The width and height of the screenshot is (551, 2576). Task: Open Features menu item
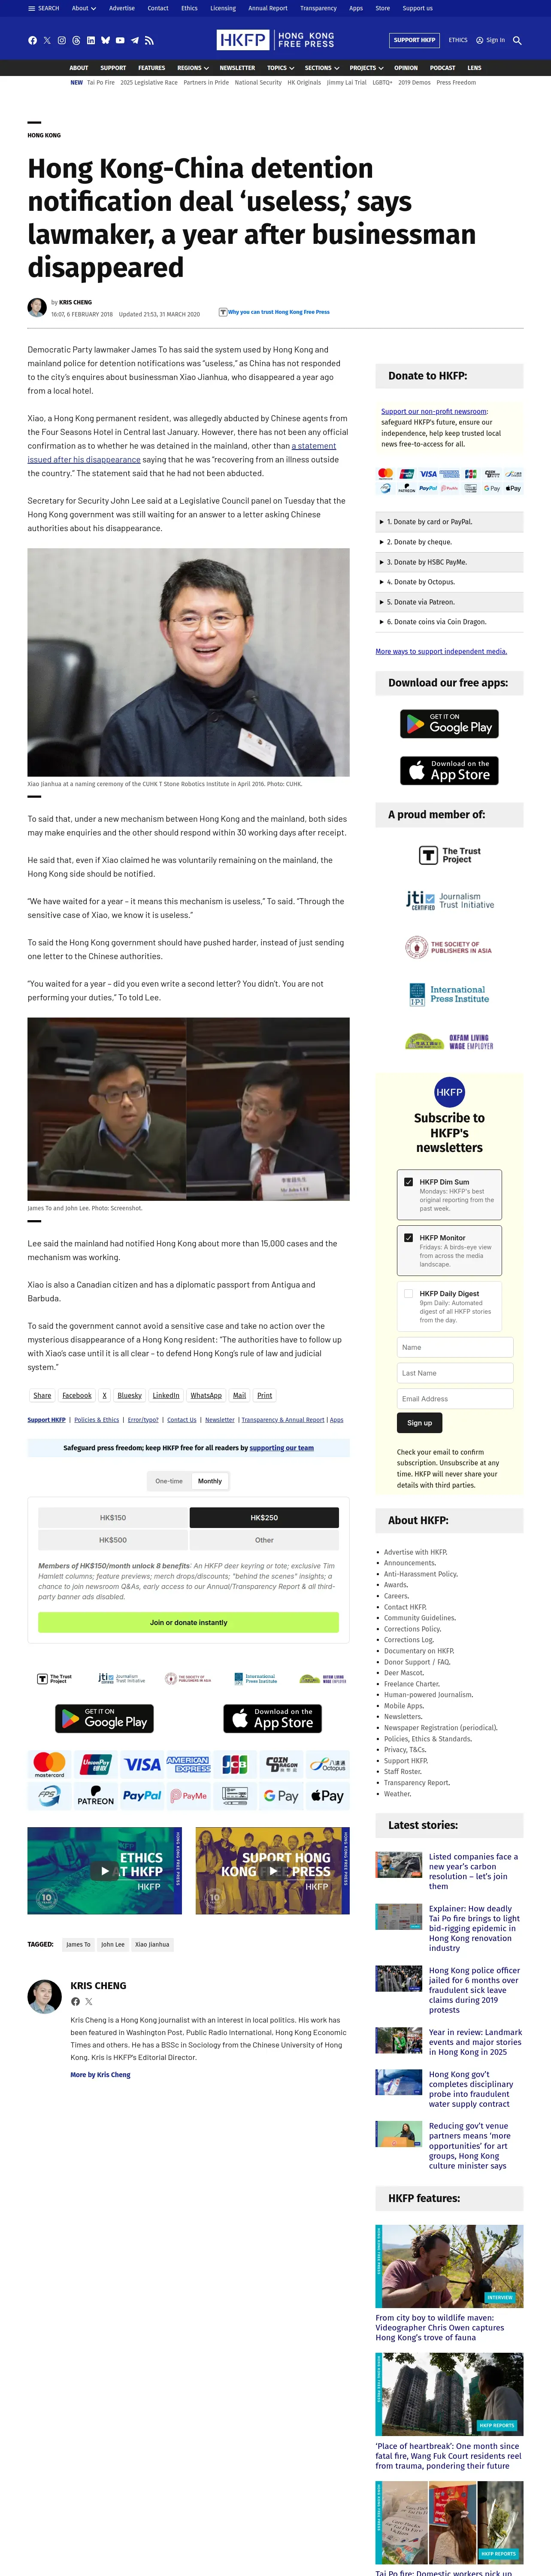pyautogui.click(x=152, y=68)
